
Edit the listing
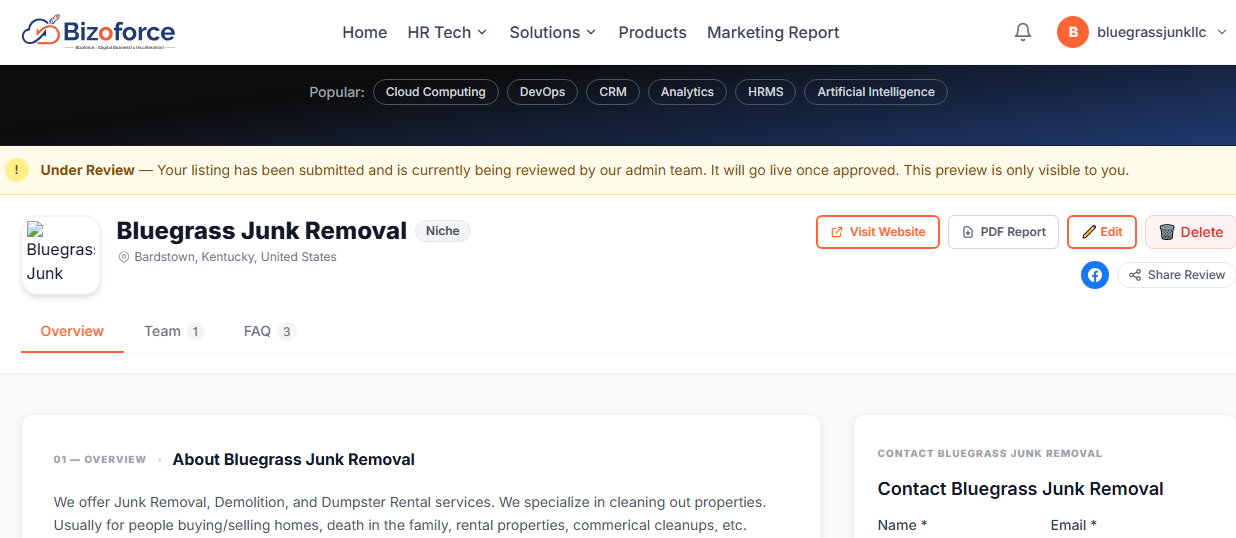[x=1102, y=232]
